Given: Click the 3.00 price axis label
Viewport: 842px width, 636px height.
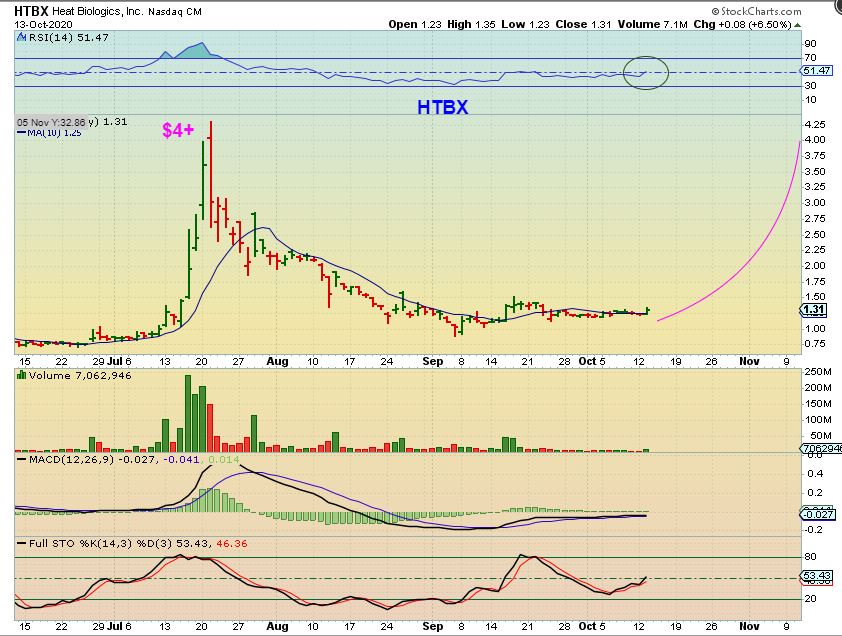Looking at the screenshot, I should click(x=815, y=203).
